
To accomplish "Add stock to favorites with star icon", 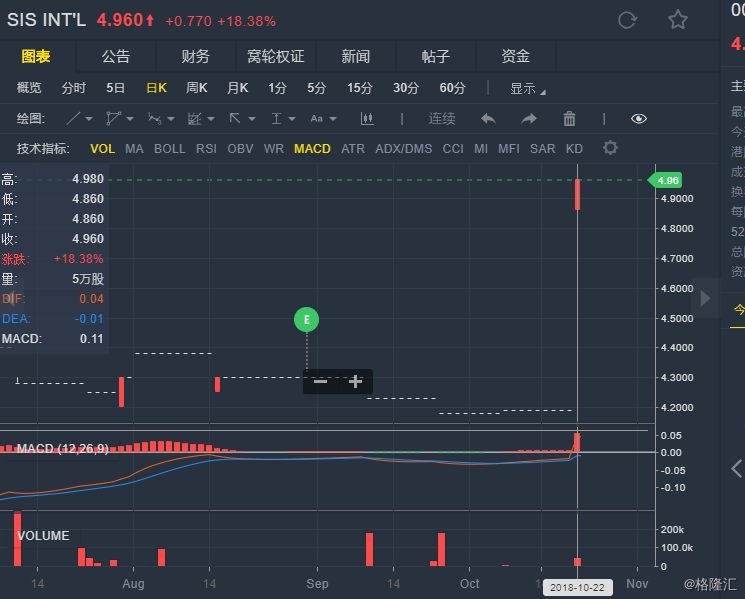I will click(x=678, y=20).
